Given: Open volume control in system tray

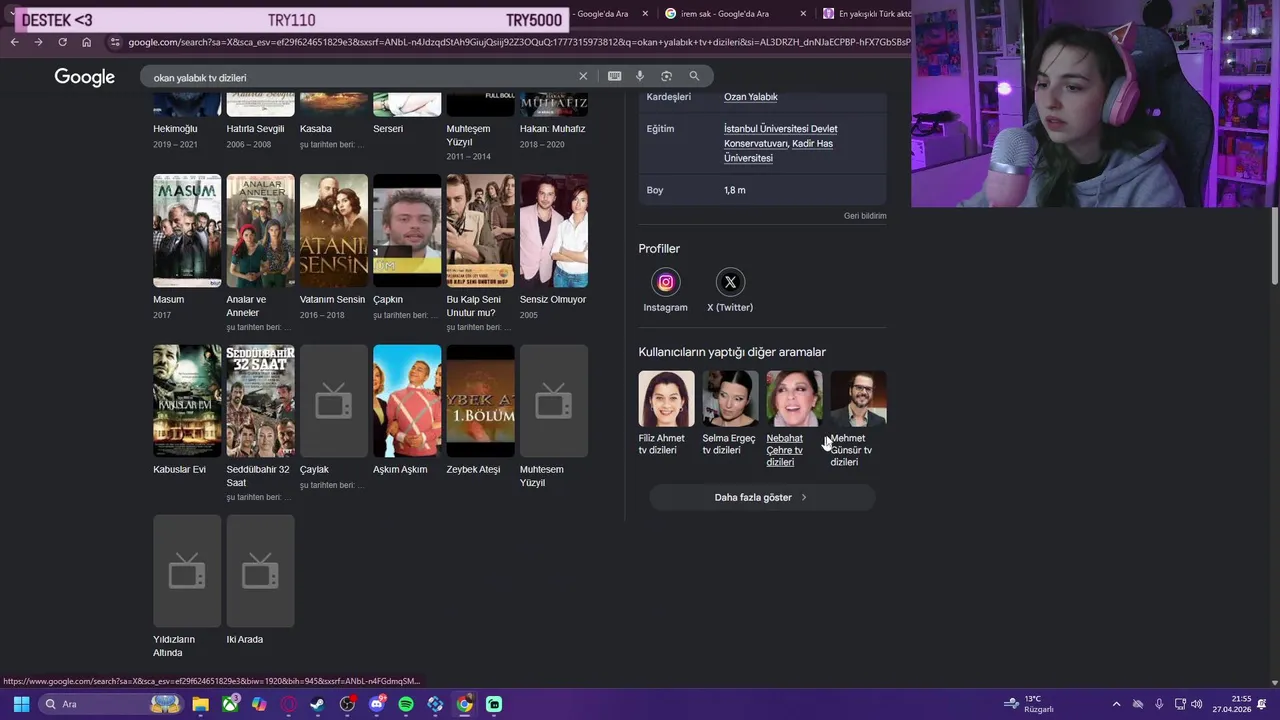Looking at the screenshot, I should (1197, 704).
